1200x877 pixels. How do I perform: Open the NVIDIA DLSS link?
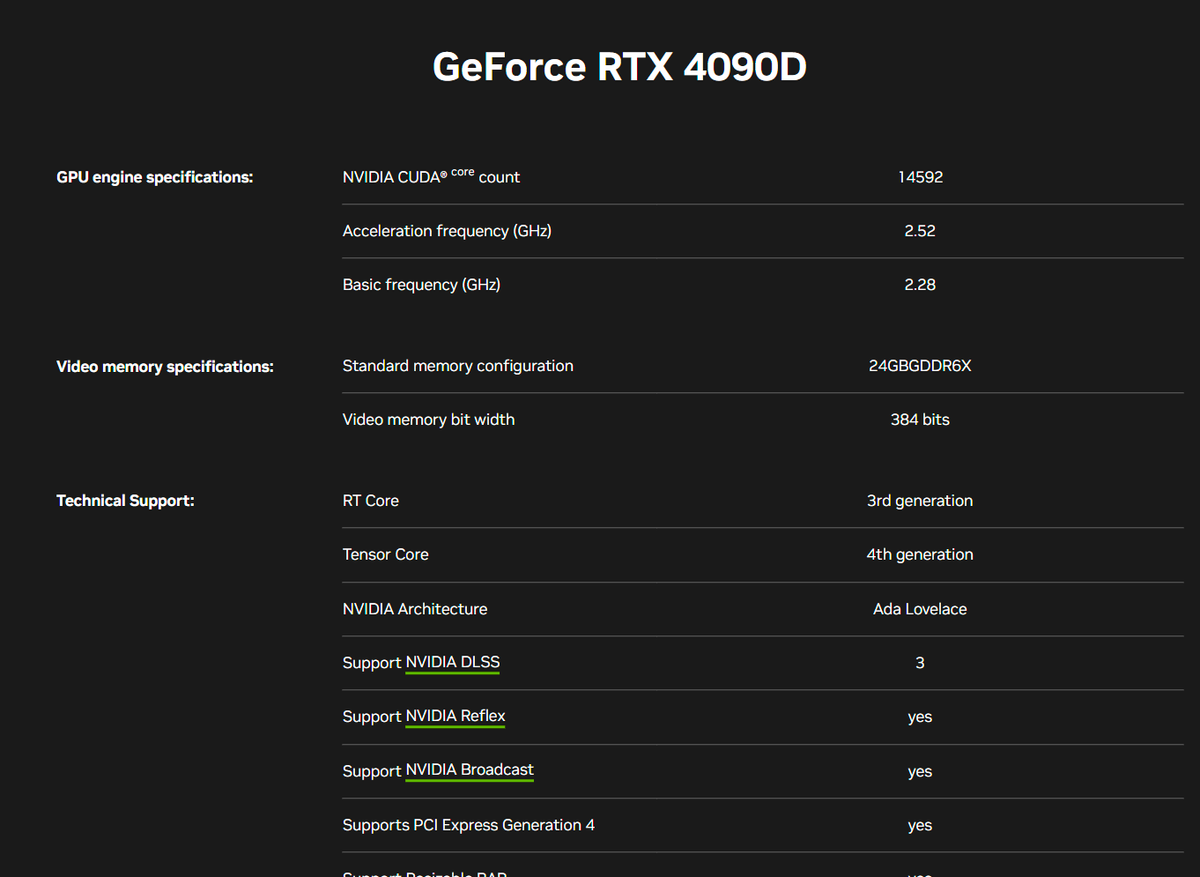coord(452,662)
